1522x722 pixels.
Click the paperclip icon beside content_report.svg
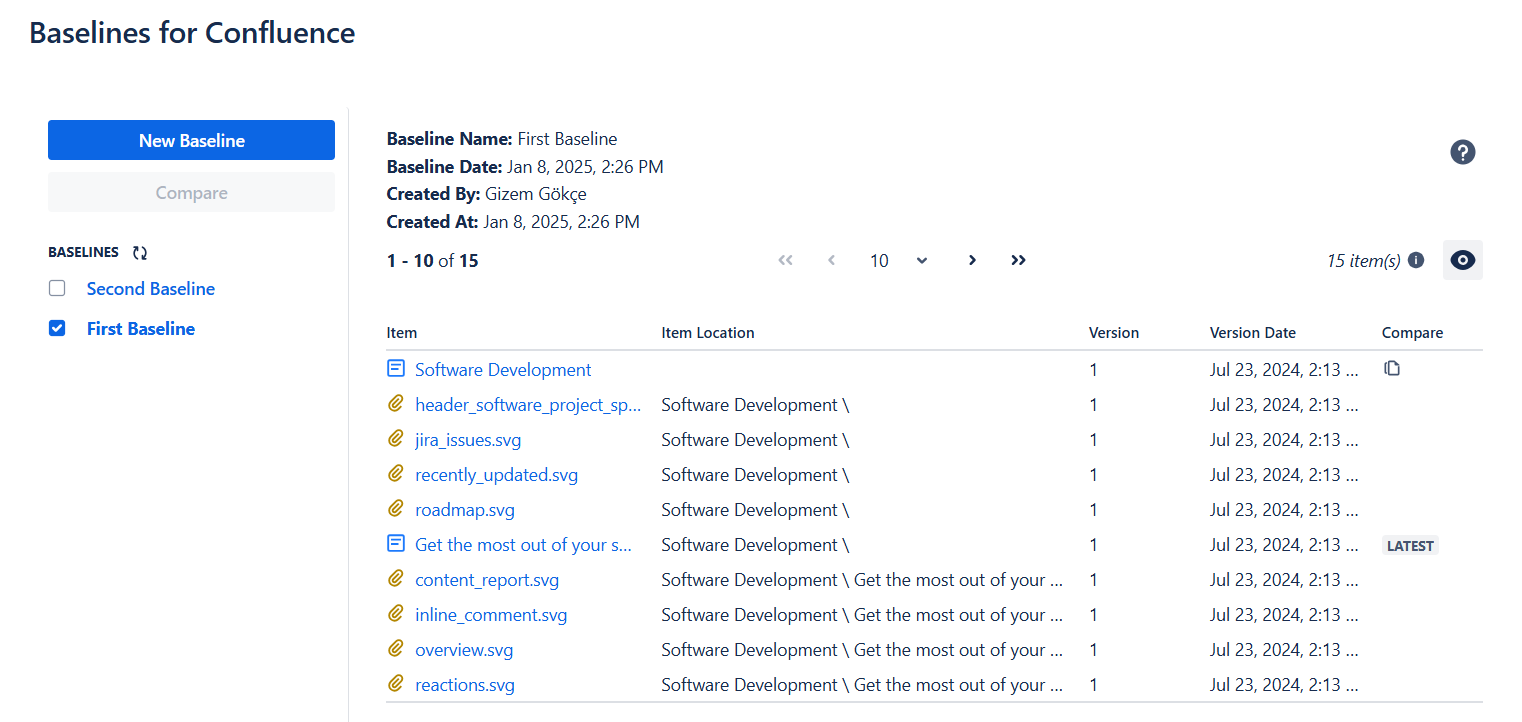(395, 579)
